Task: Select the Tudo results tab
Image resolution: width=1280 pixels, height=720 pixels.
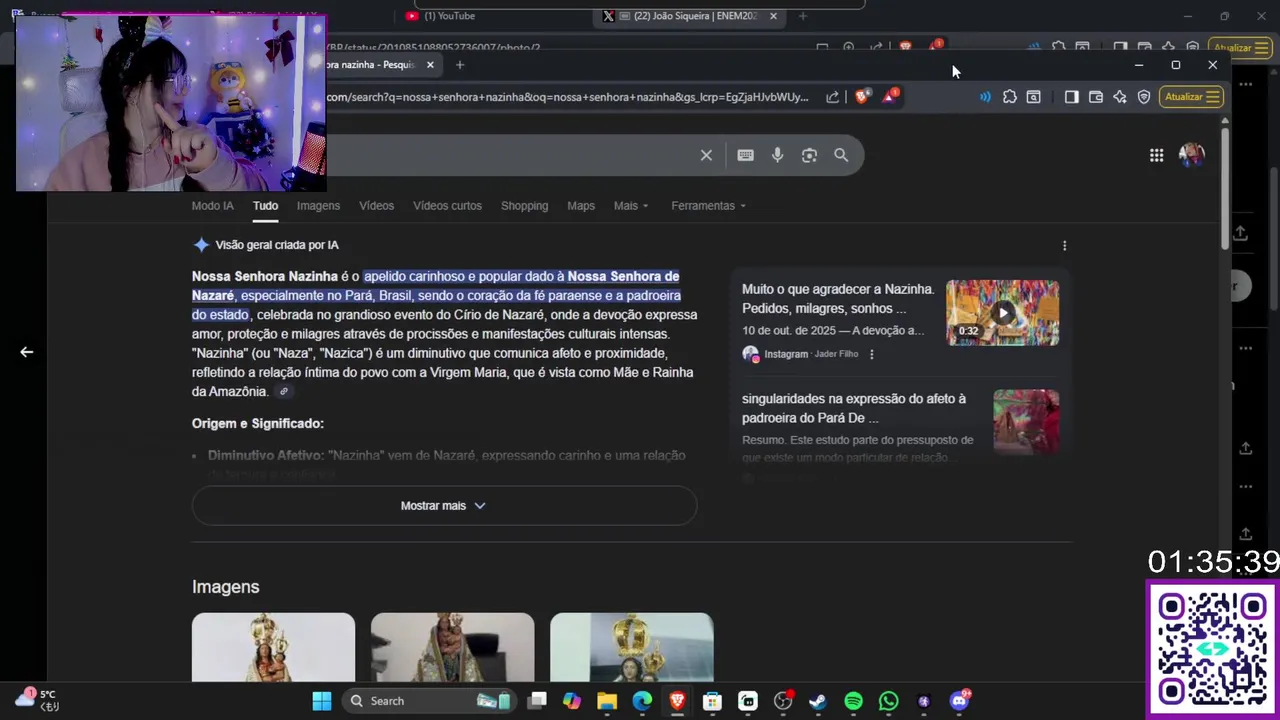Action: (x=265, y=206)
